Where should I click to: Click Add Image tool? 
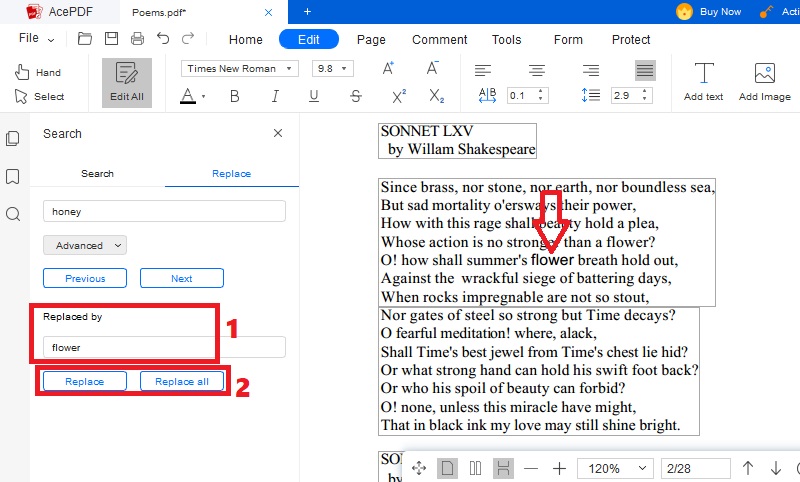pyautogui.click(x=765, y=82)
